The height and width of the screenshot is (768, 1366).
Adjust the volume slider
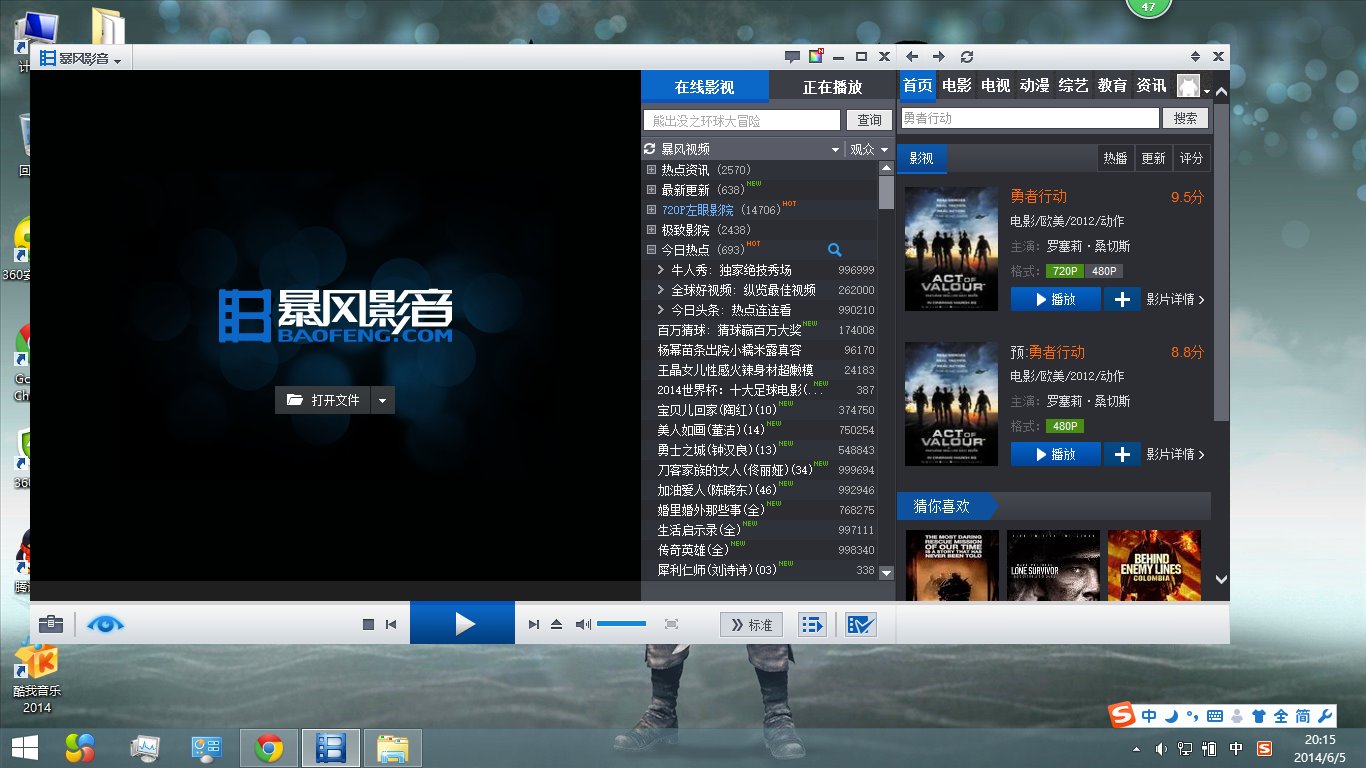pos(621,624)
